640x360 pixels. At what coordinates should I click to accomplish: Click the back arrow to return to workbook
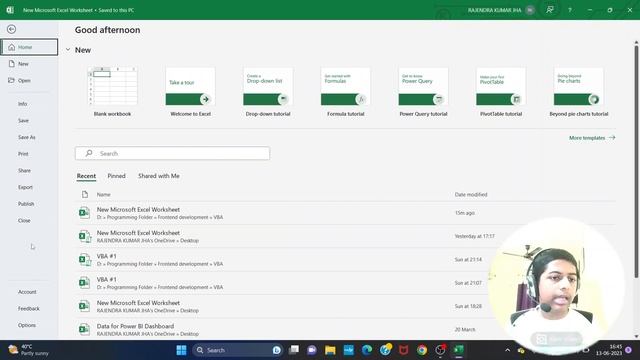(11, 29)
